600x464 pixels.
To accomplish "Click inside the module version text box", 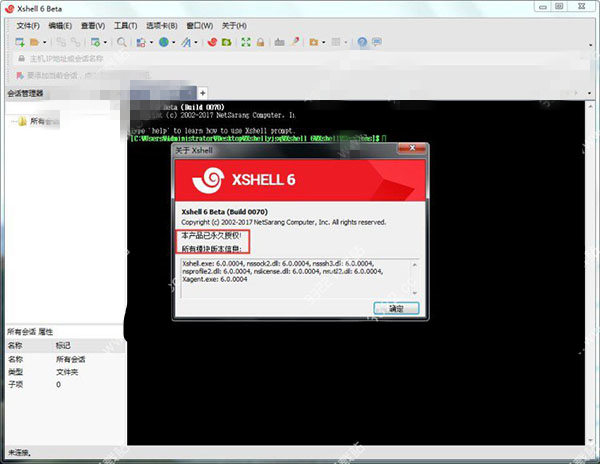I will 295,278.
